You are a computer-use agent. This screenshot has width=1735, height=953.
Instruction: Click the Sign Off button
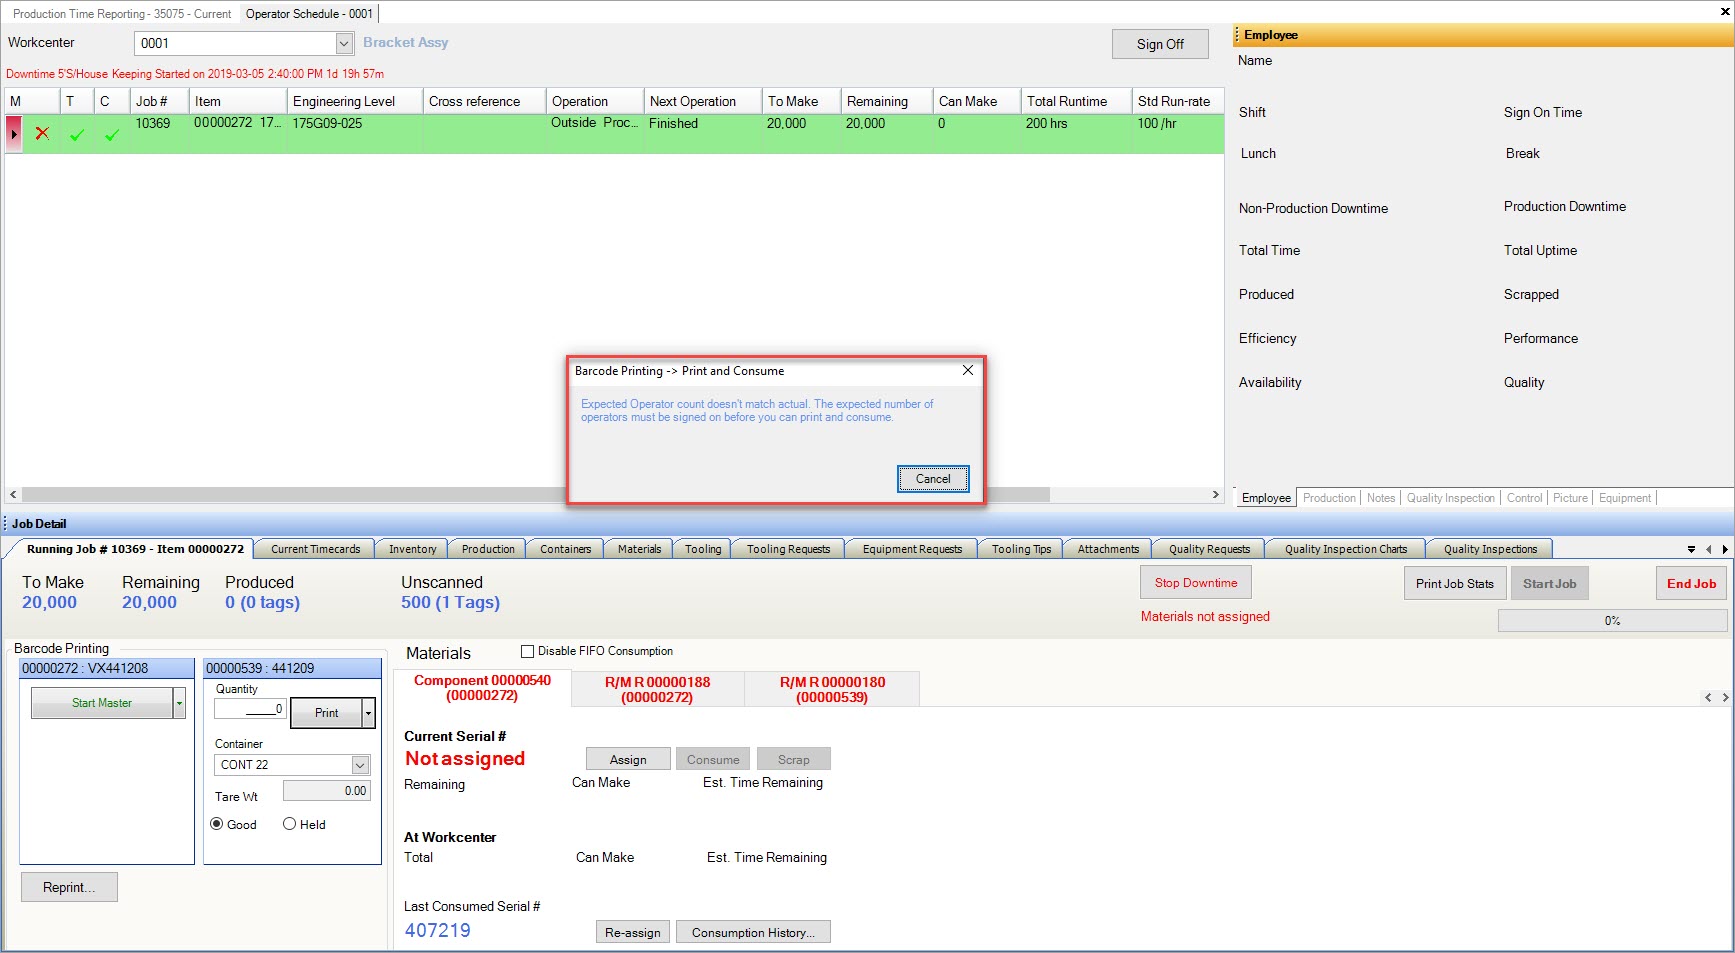pyautogui.click(x=1160, y=44)
